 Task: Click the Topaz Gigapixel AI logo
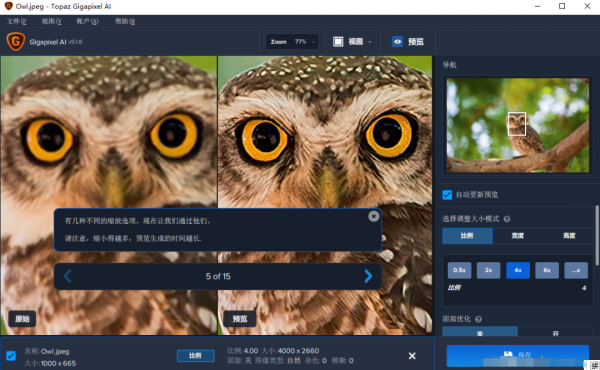coord(16,41)
